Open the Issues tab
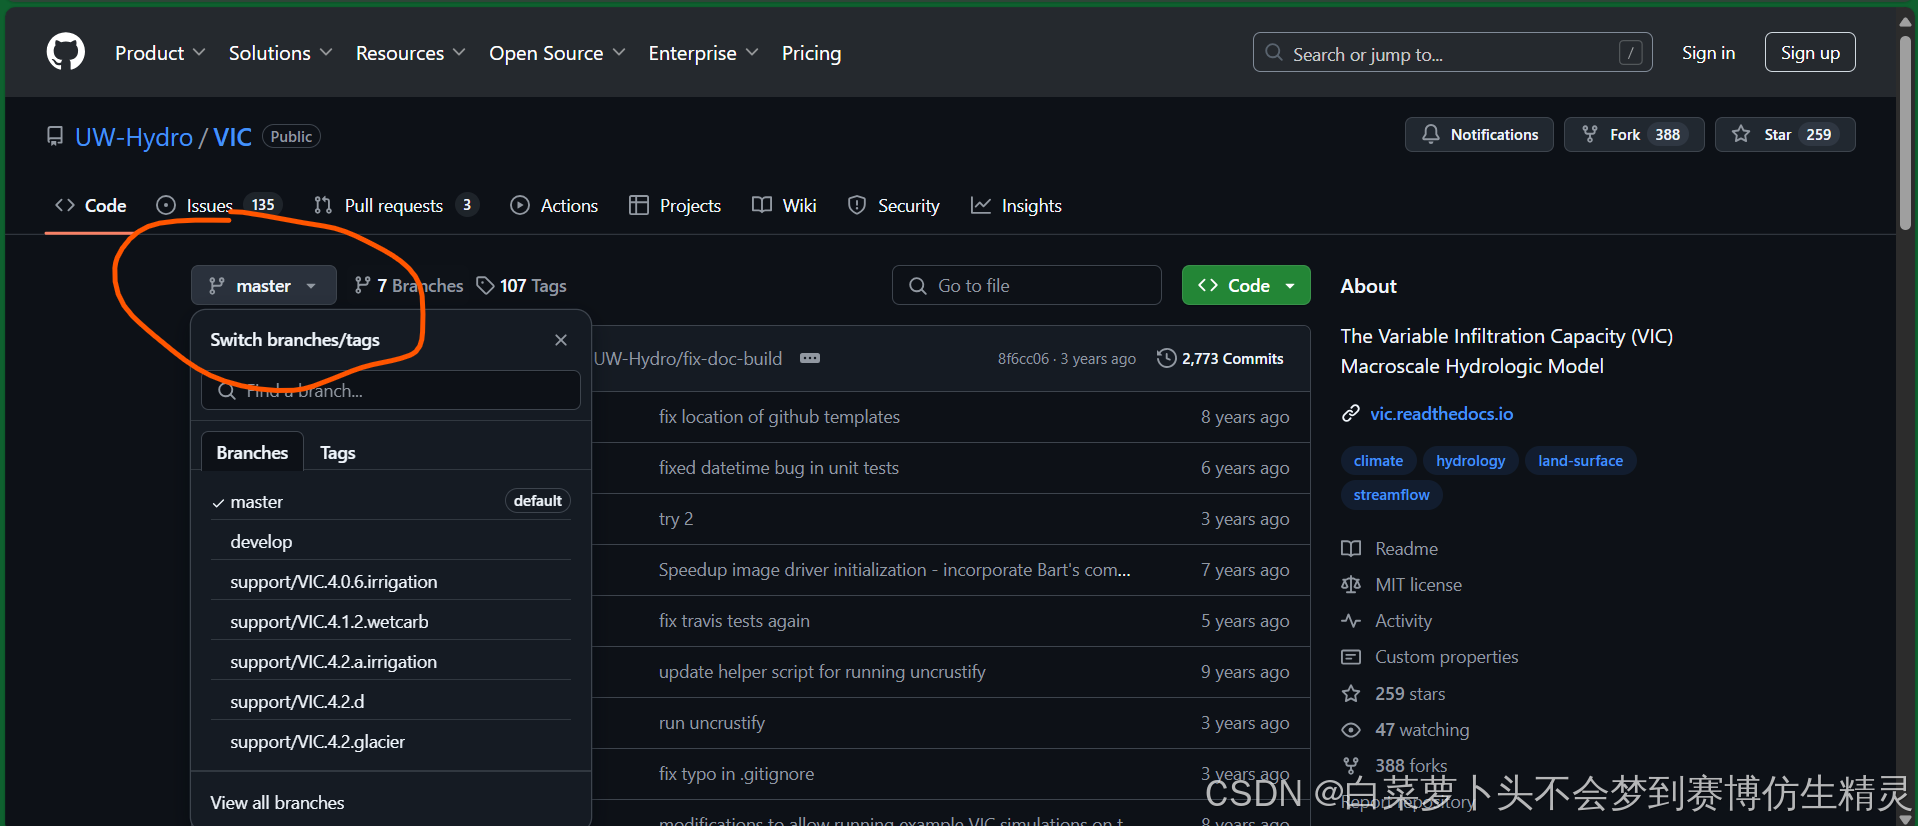Image resolution: width=1918 pixels, height=826 pixels. pyautogui.click(x=219, y=205)
